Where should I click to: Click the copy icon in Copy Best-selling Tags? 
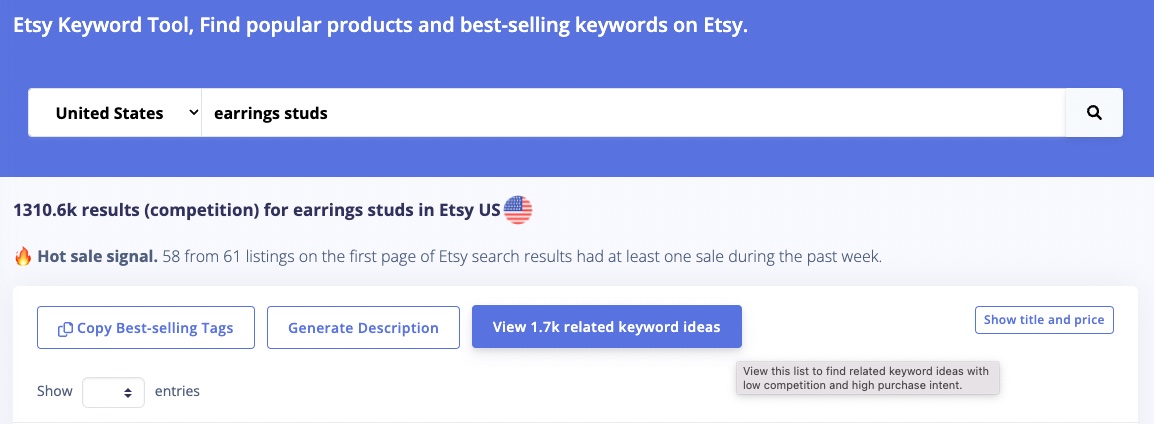pos(66,328)
